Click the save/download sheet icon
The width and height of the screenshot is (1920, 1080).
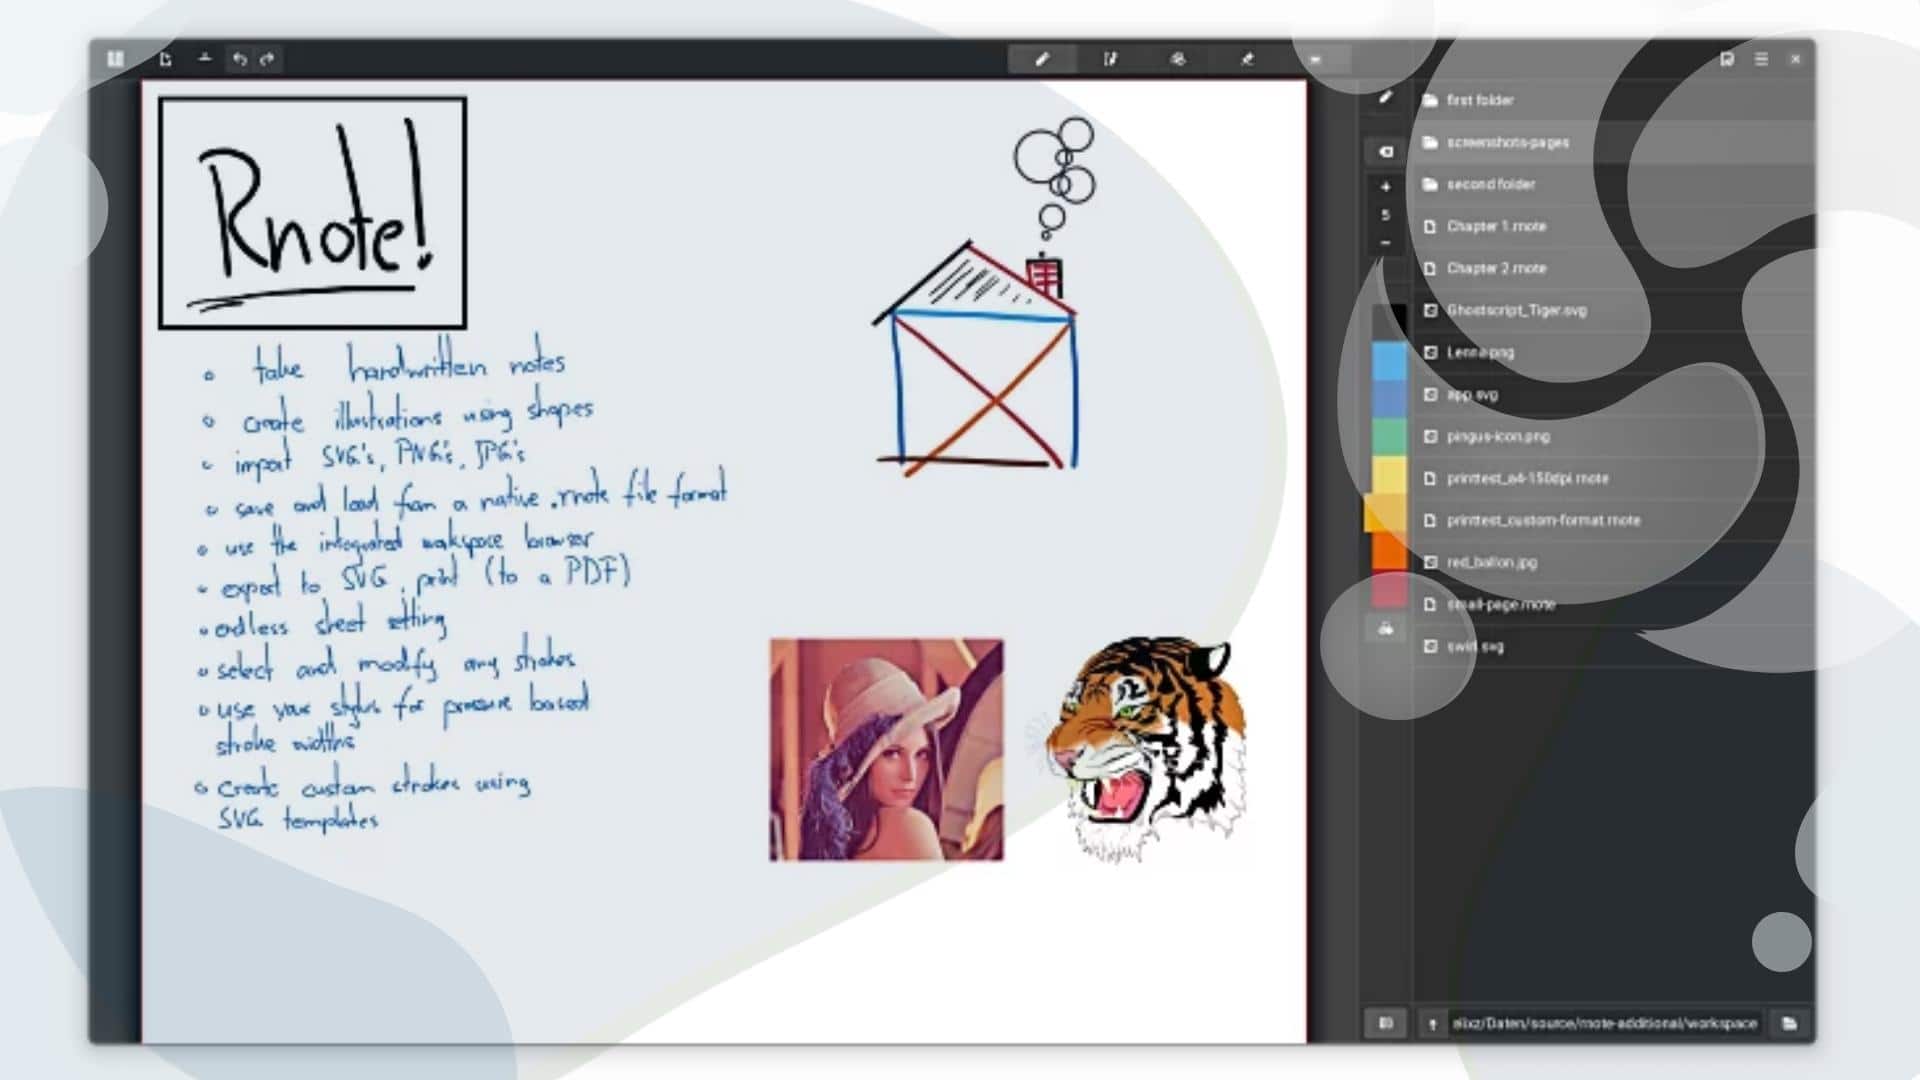(x=205, y=59)
